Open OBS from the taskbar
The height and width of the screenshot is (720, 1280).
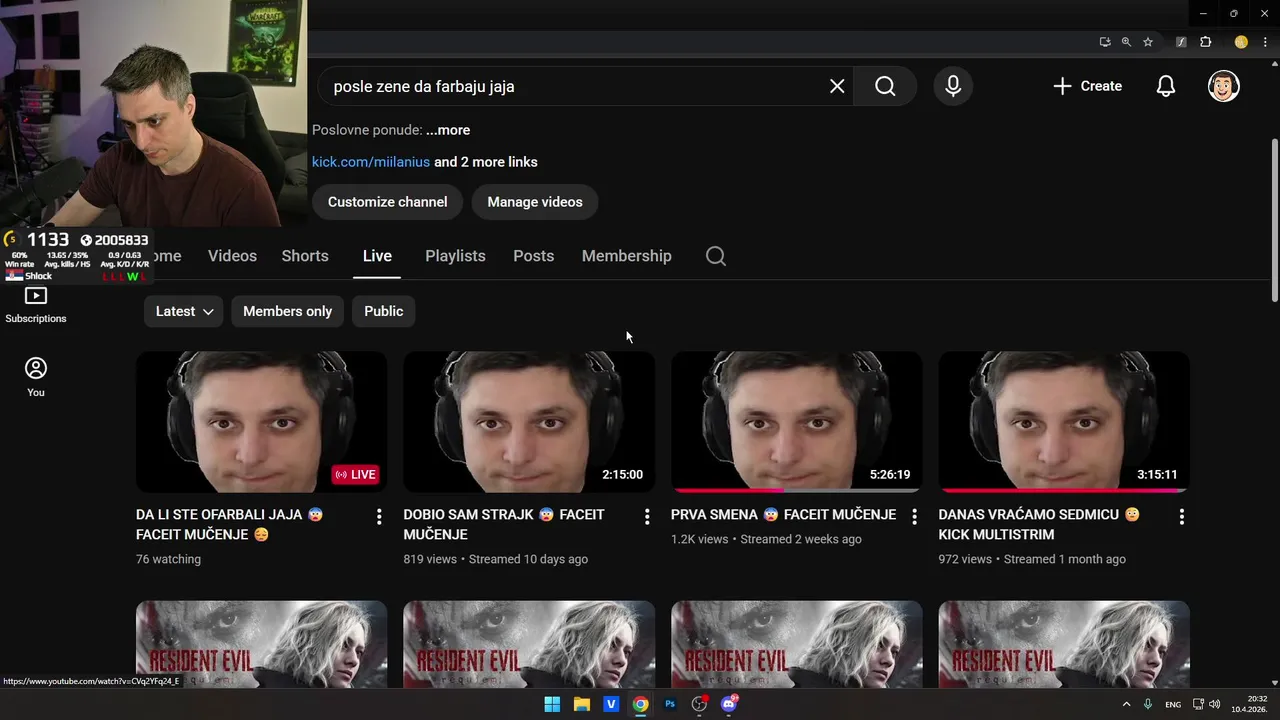[700, 704]
